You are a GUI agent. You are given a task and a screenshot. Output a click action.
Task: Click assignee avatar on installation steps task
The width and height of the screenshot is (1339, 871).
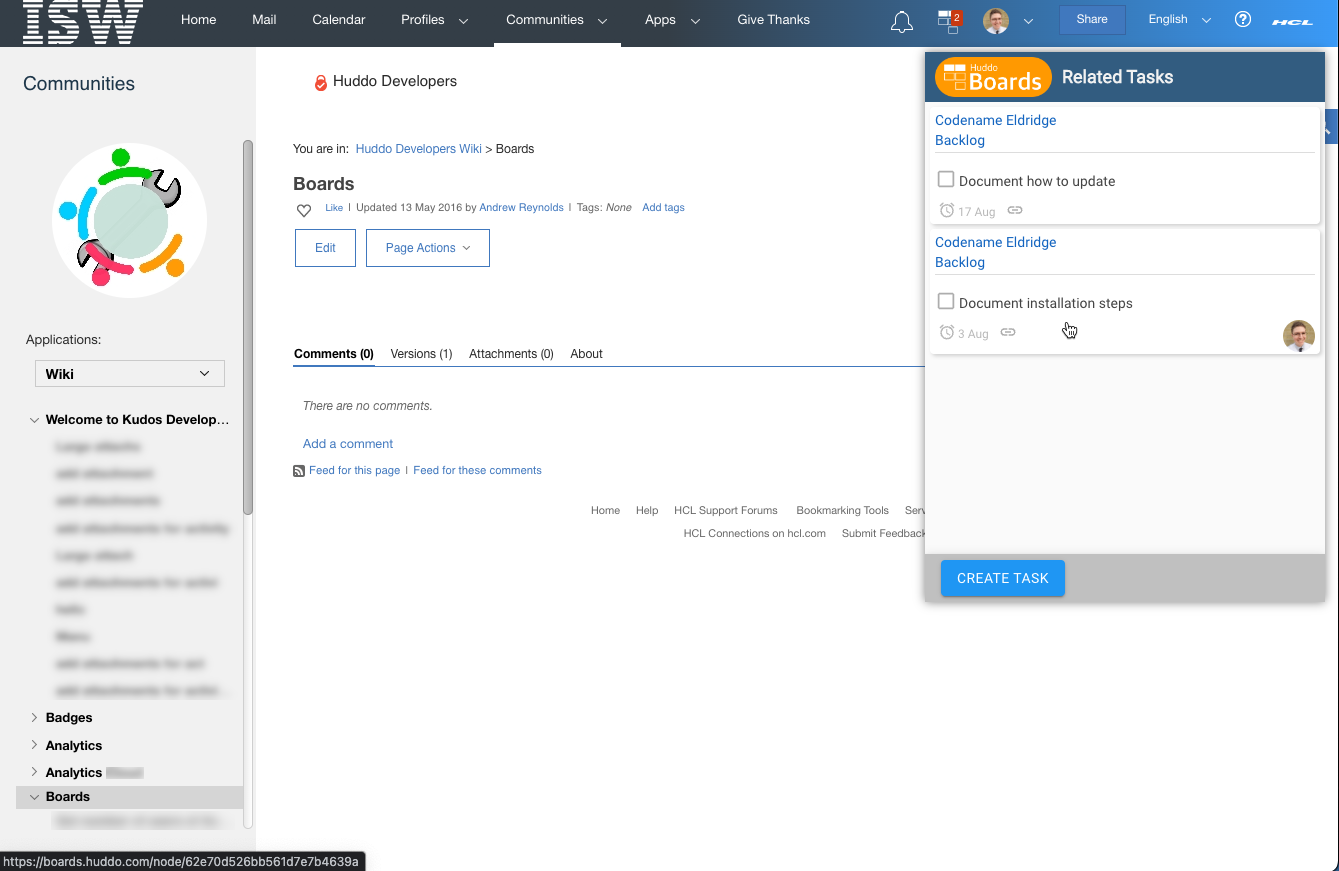coord(1299,336)
